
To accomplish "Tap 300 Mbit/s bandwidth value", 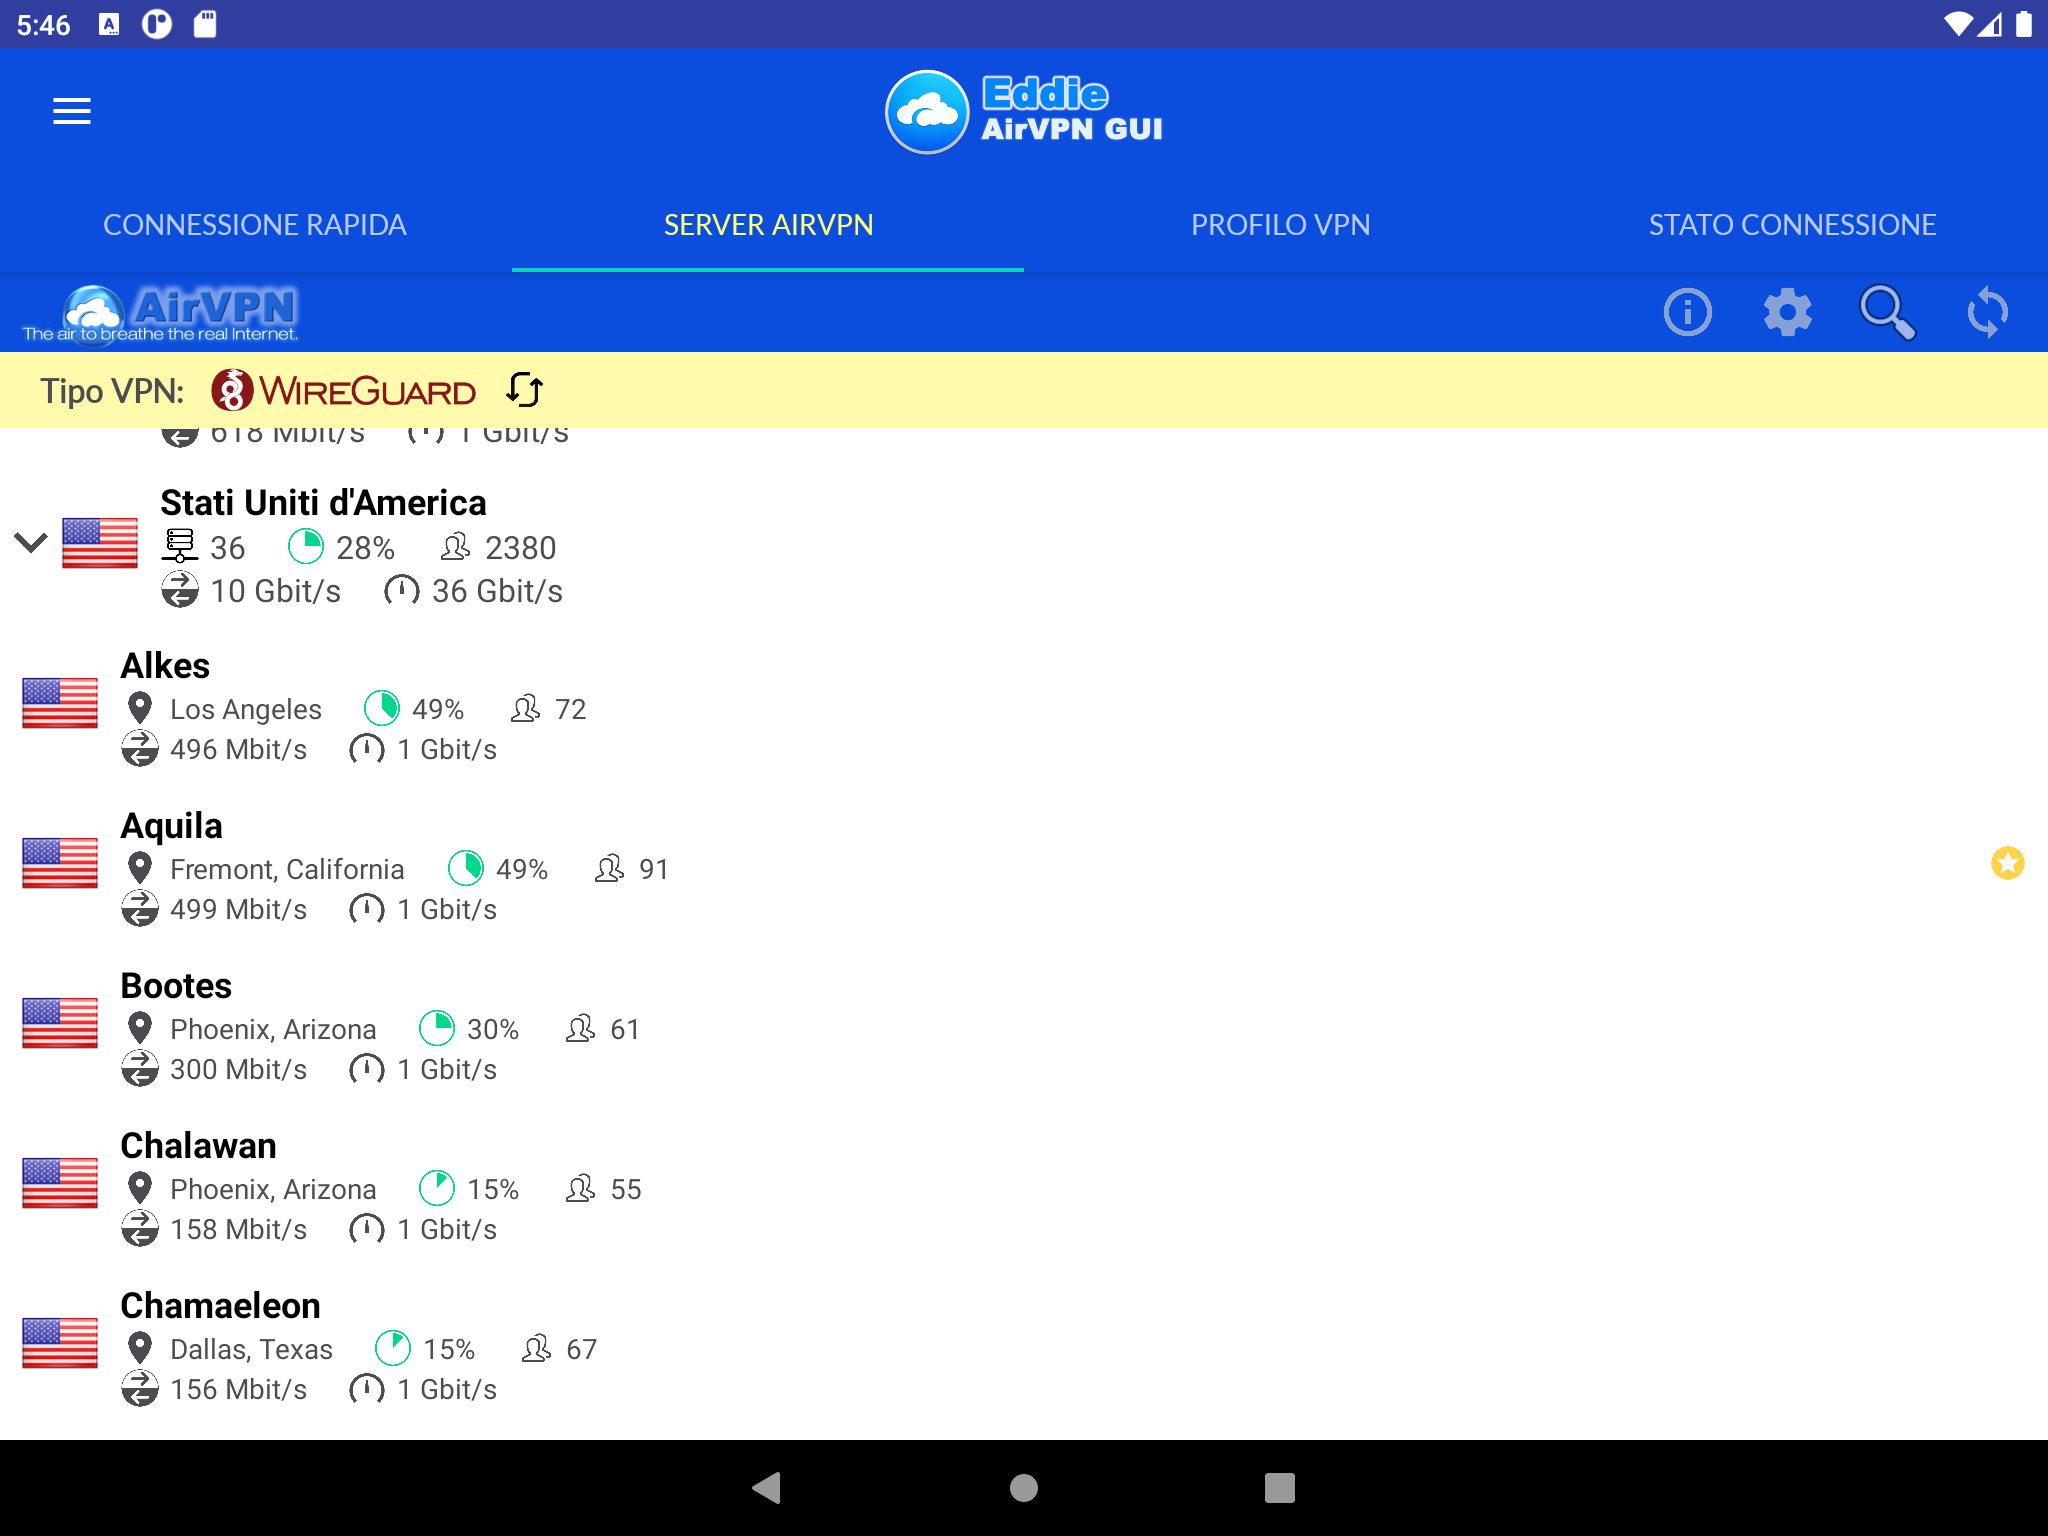I will (x=238, y=1069).
